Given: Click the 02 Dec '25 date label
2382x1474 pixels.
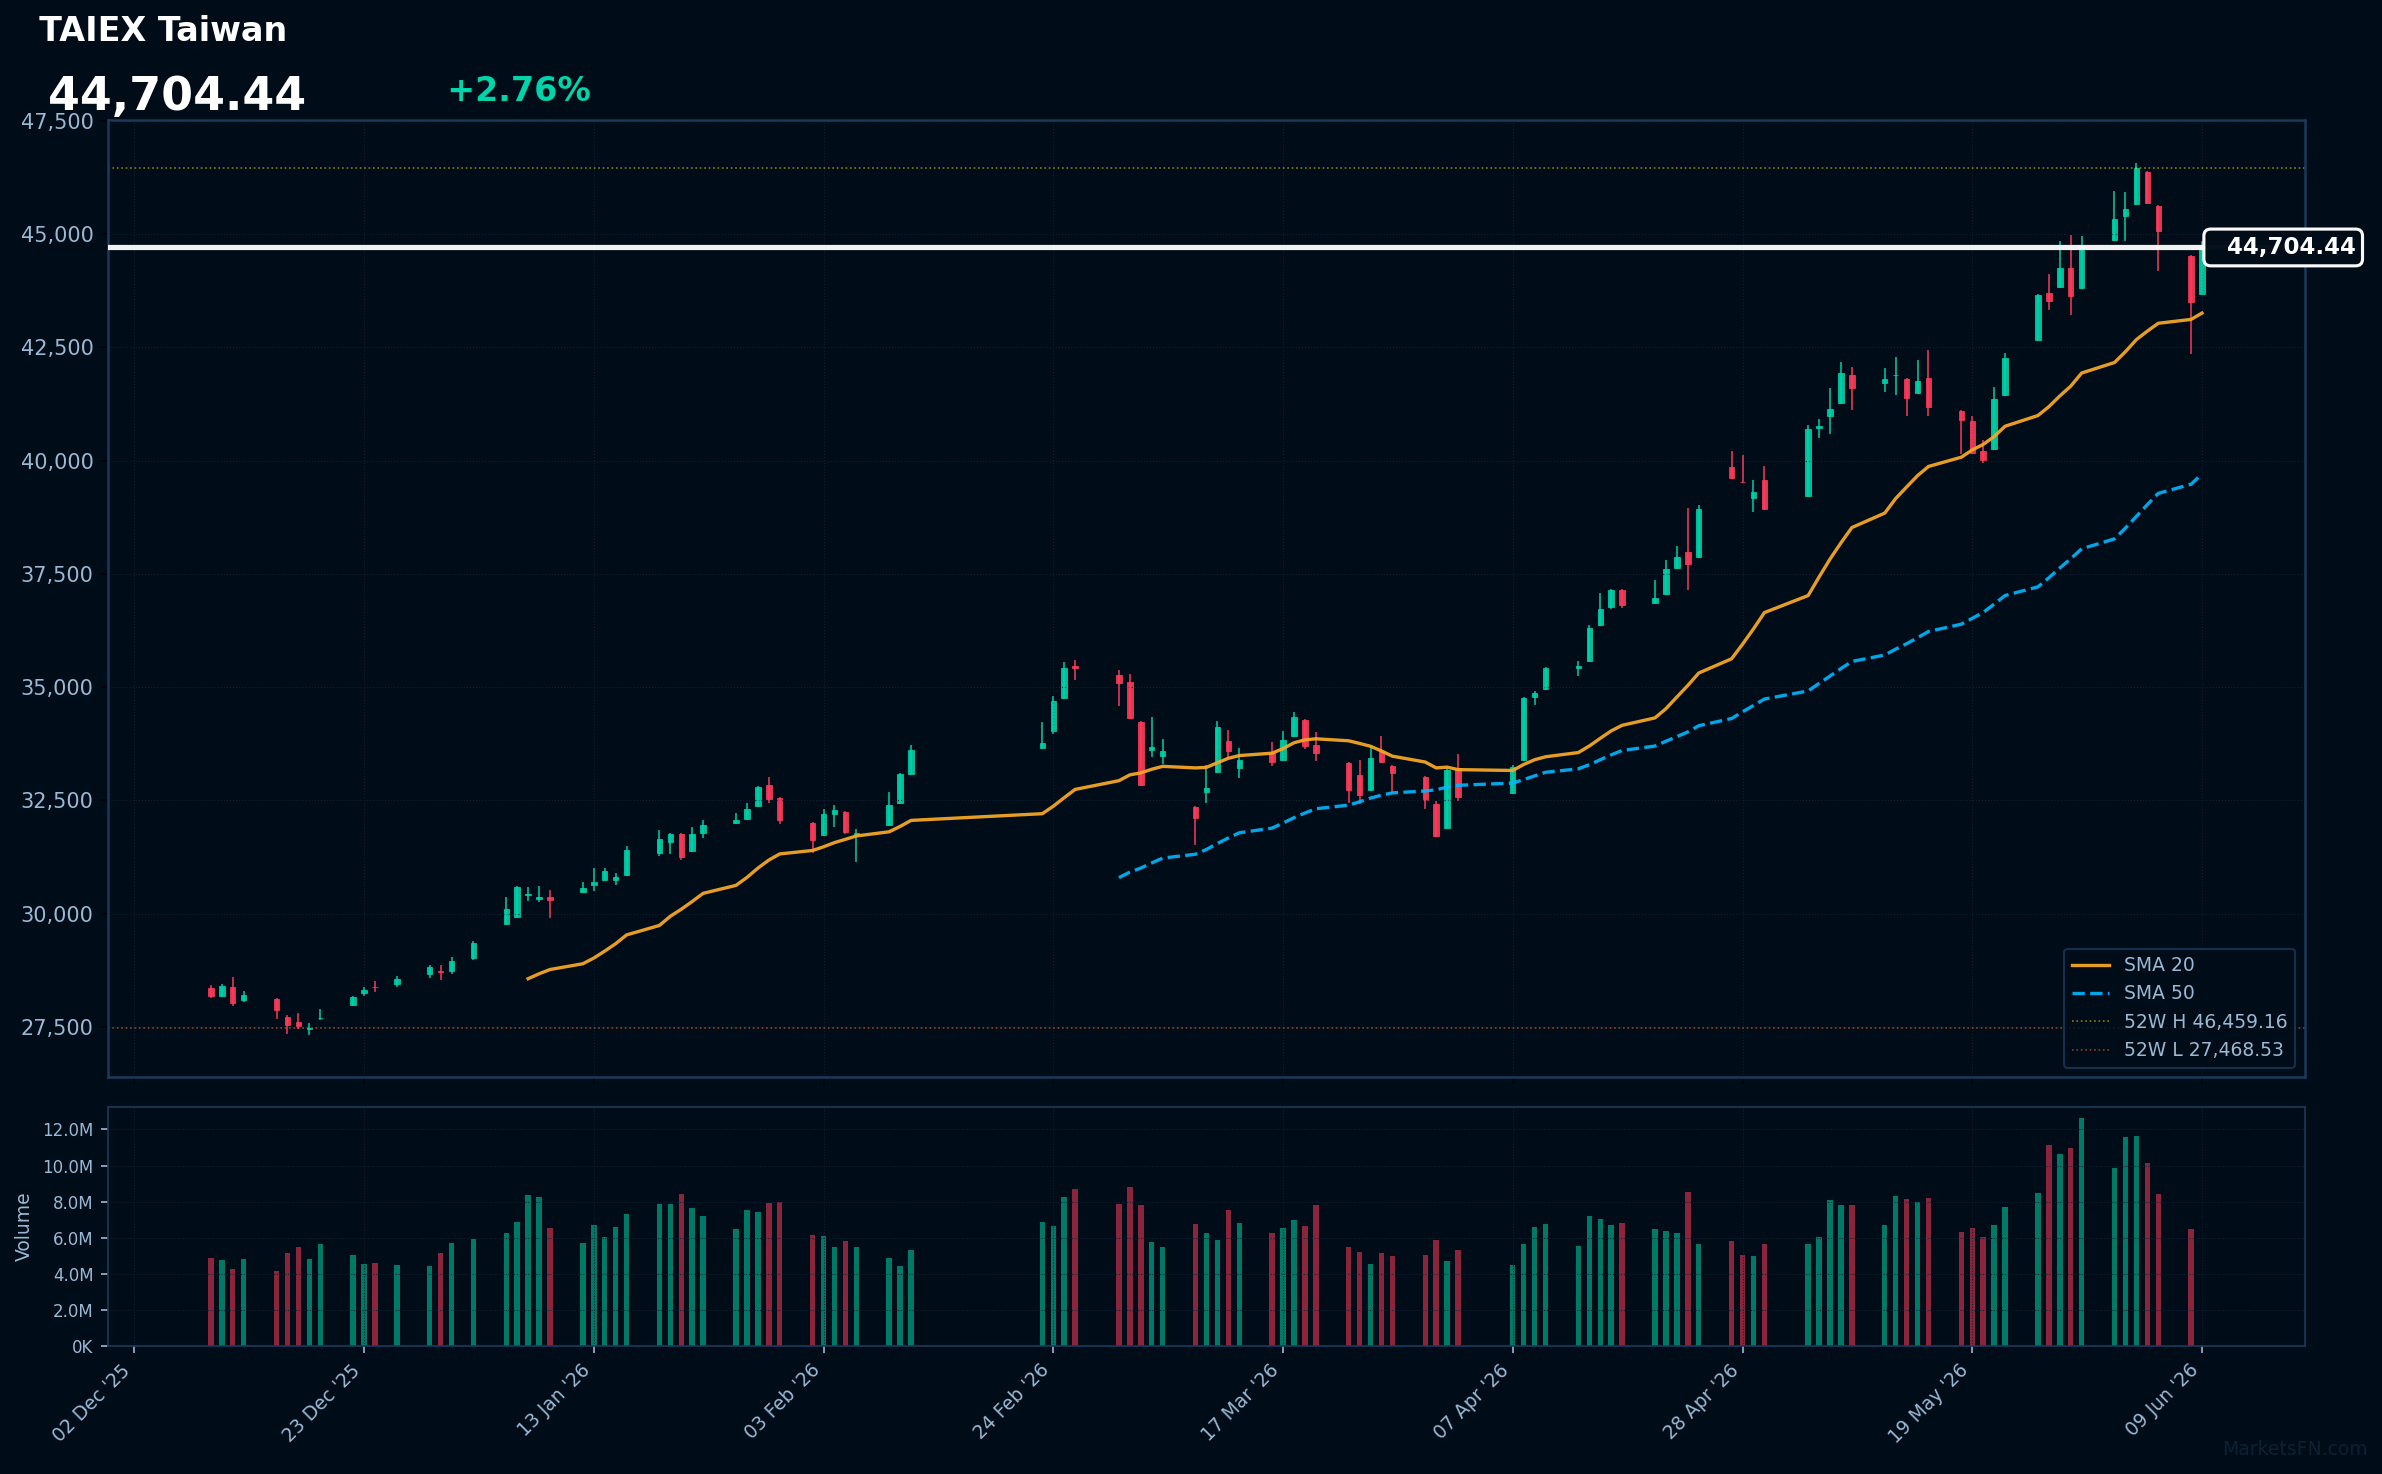Looking at the screenshot, I should (92, 1402).
